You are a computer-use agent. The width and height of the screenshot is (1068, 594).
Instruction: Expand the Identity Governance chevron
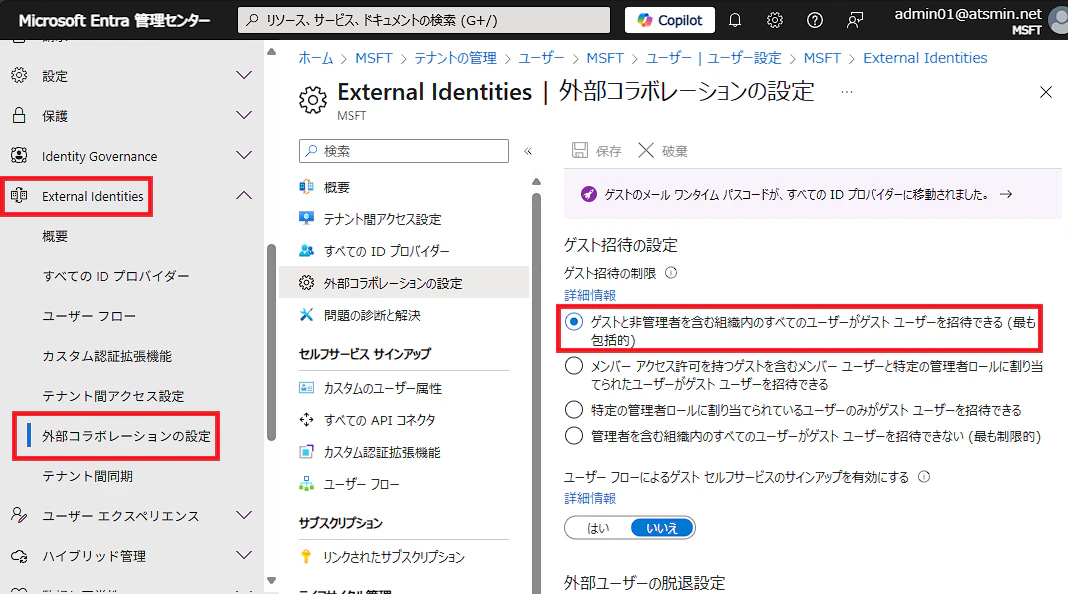click(244, 156)
